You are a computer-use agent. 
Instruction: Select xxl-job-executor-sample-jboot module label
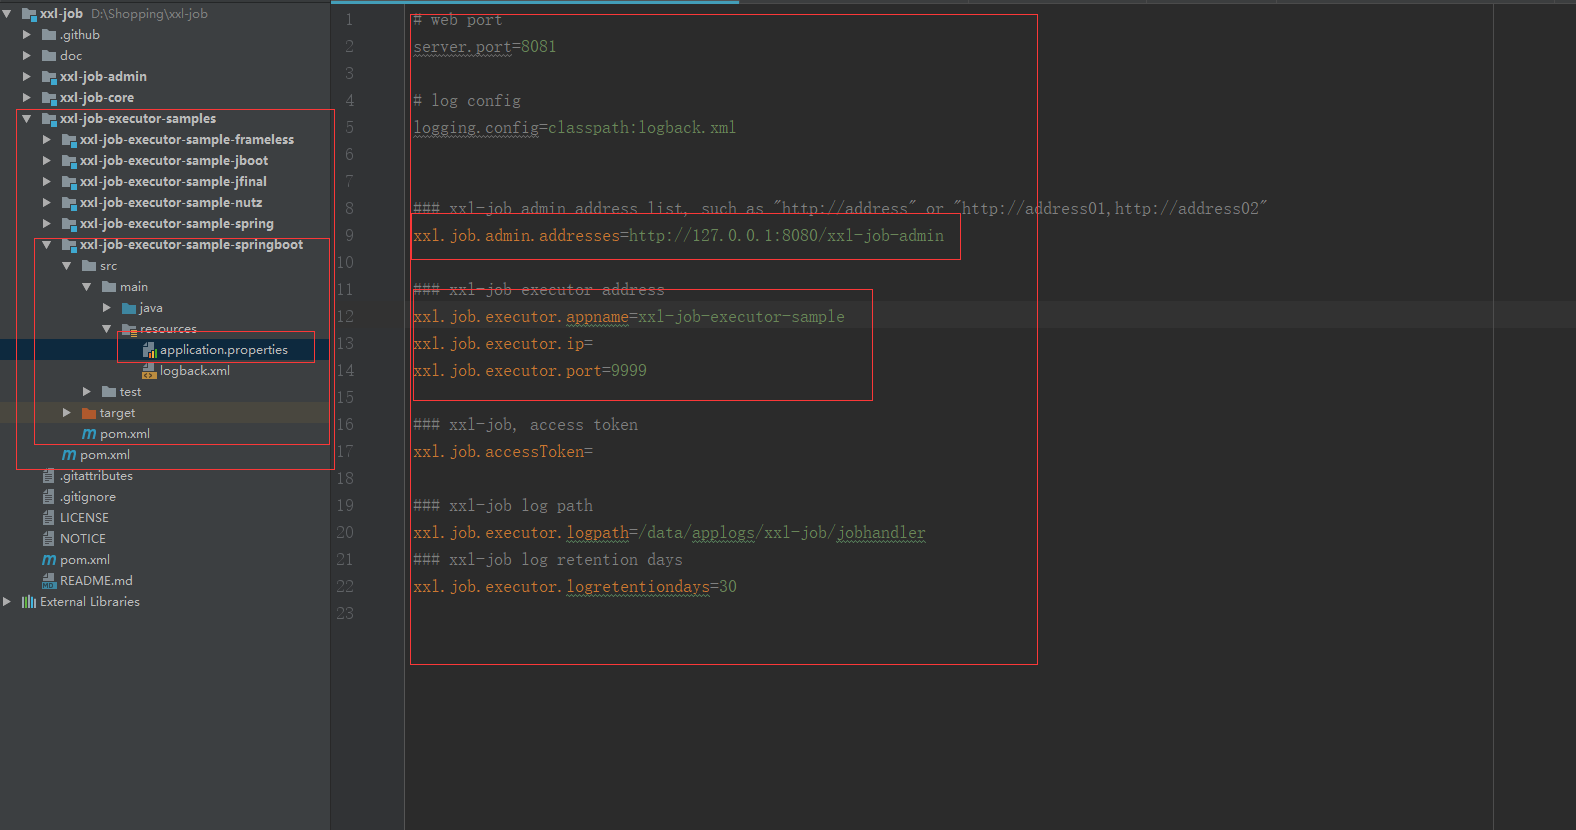(x=174, y=161)
